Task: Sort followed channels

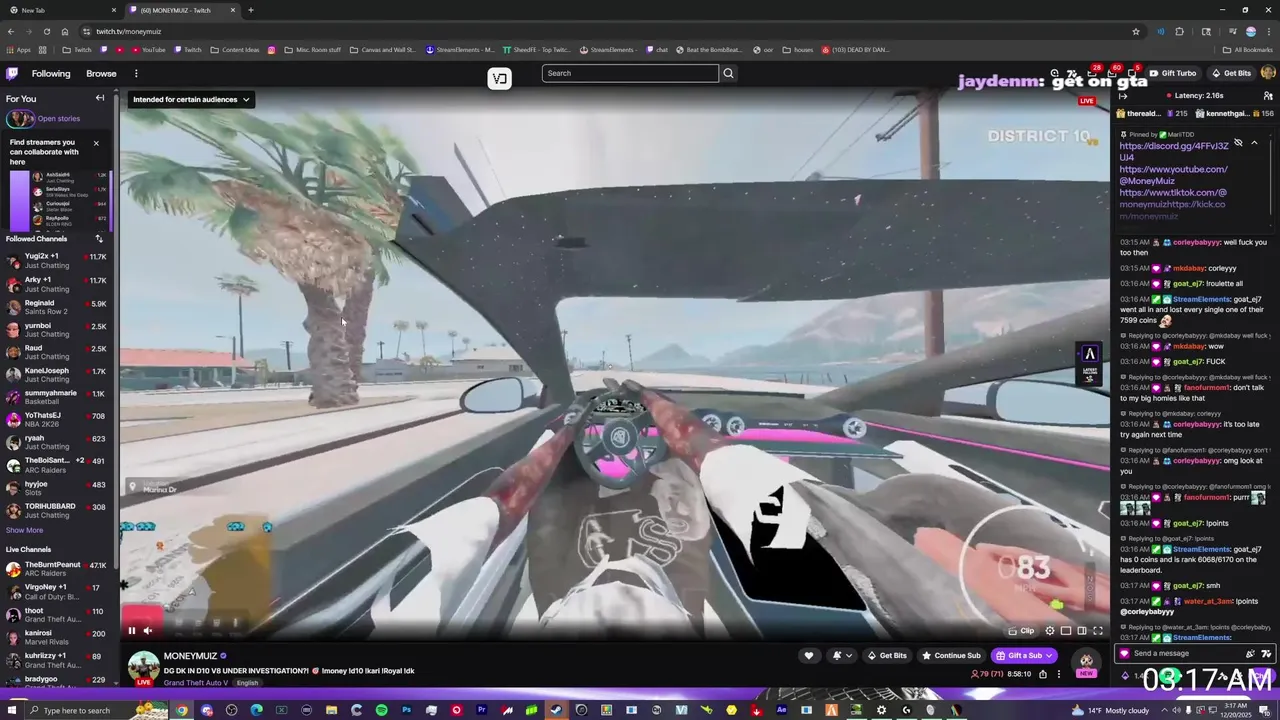Action: coord(99,239)
